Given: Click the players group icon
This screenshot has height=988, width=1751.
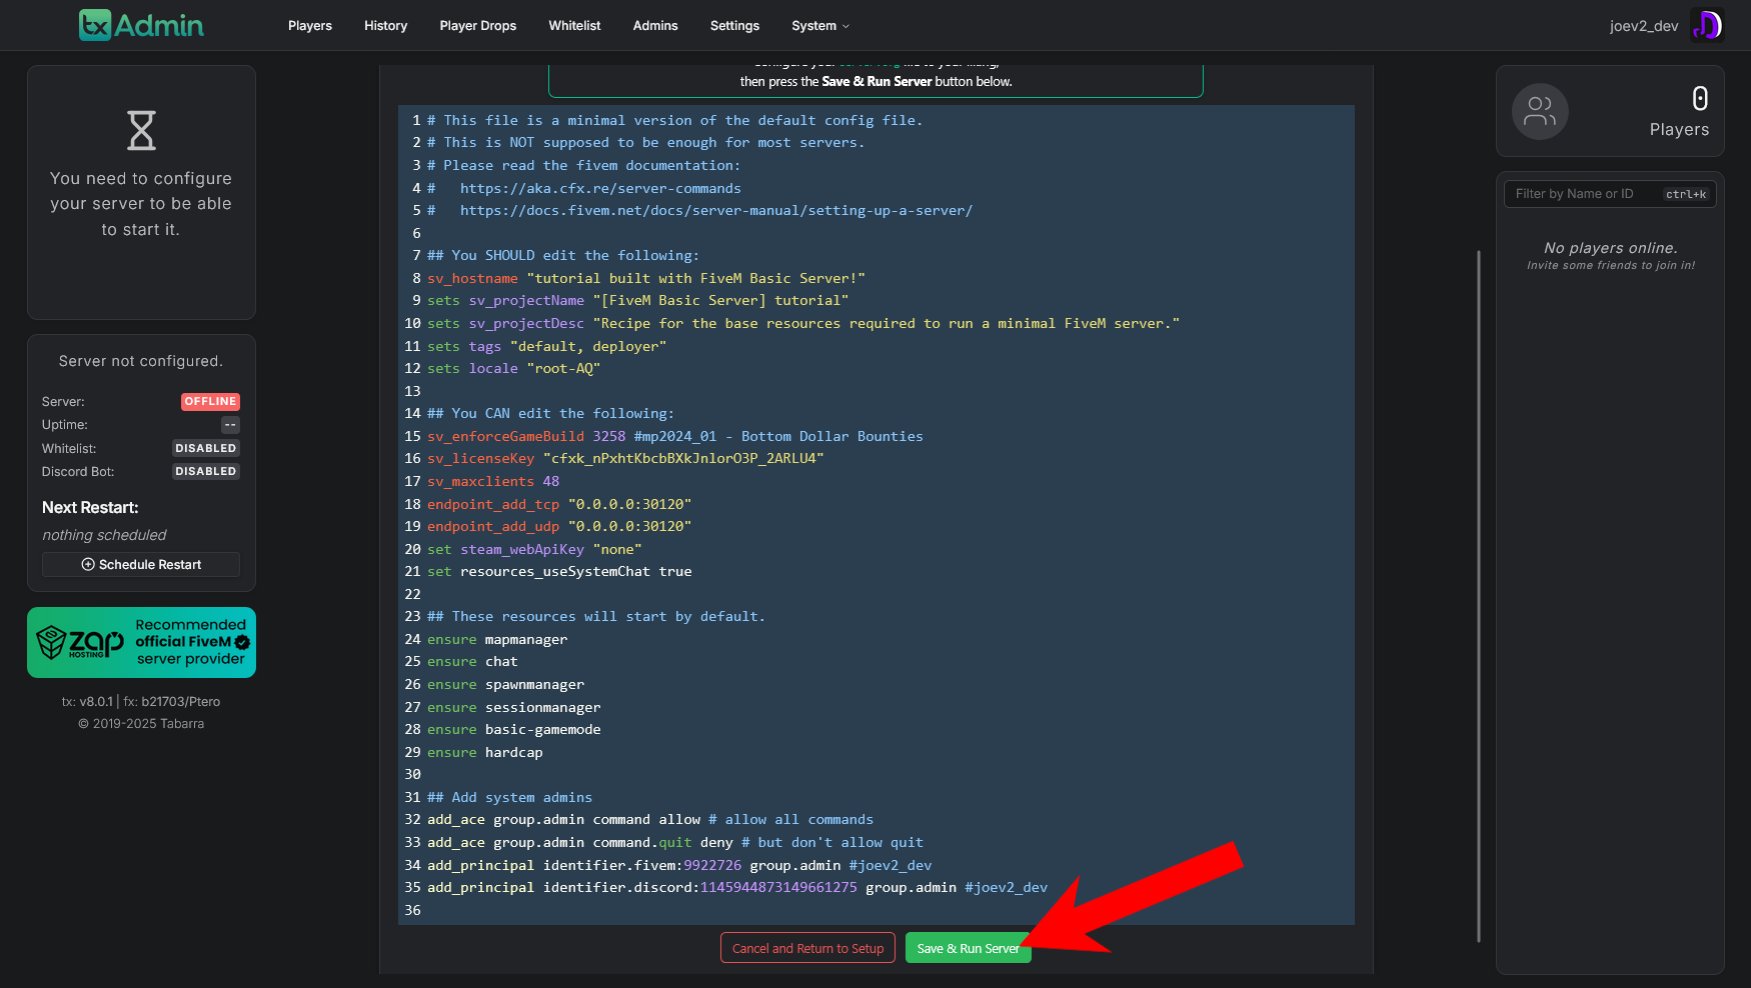Looking at the screenshot, I should [x=1539, y=111].
